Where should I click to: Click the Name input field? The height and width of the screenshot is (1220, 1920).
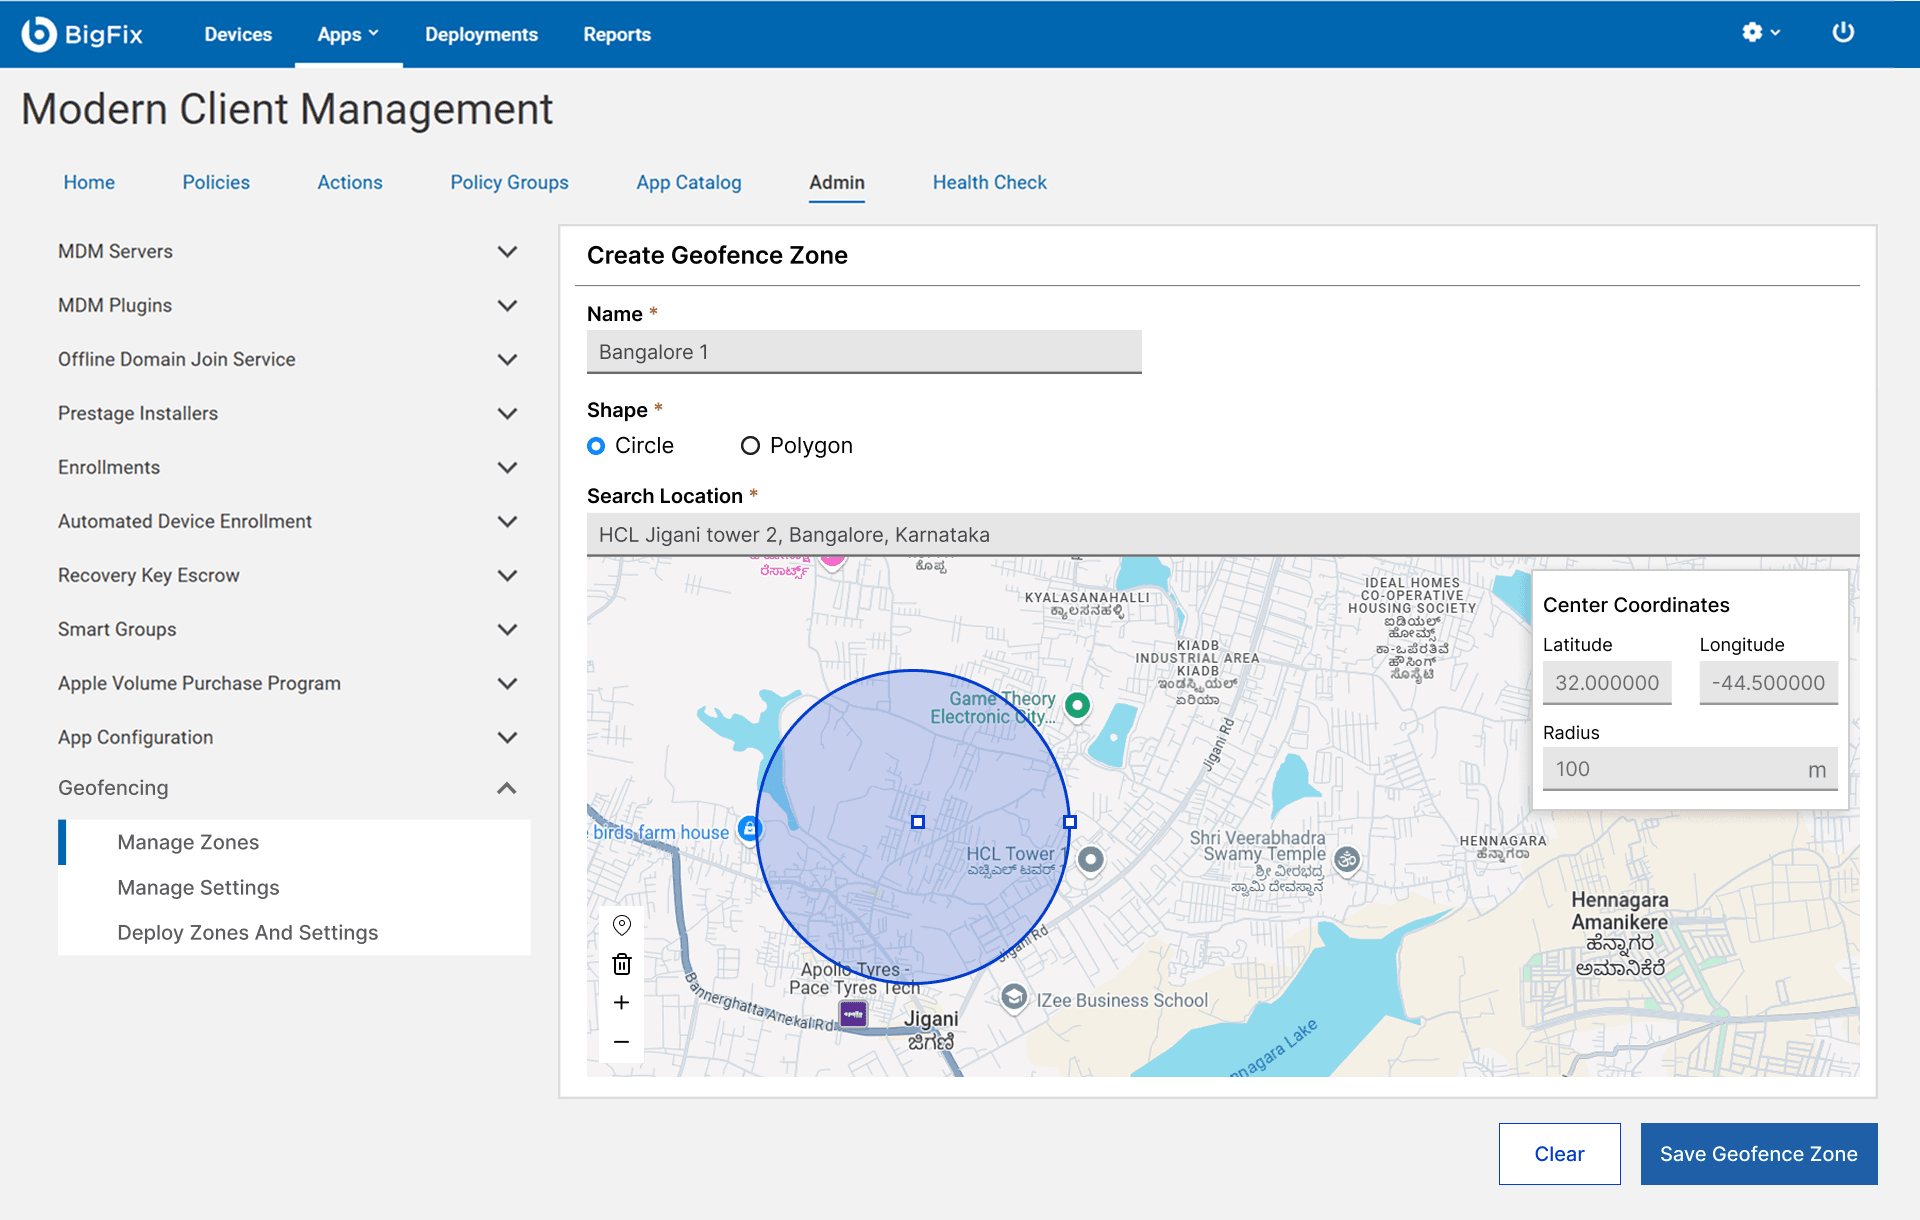(x=864, y=352)
